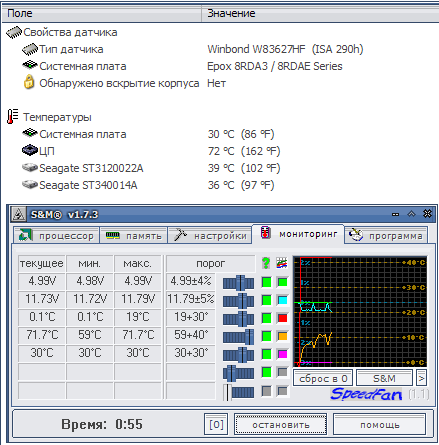Viewport: 439px width, 445px height.
Task: Click the thermometer icon on мониторинг tab
Action: [265, 233]
